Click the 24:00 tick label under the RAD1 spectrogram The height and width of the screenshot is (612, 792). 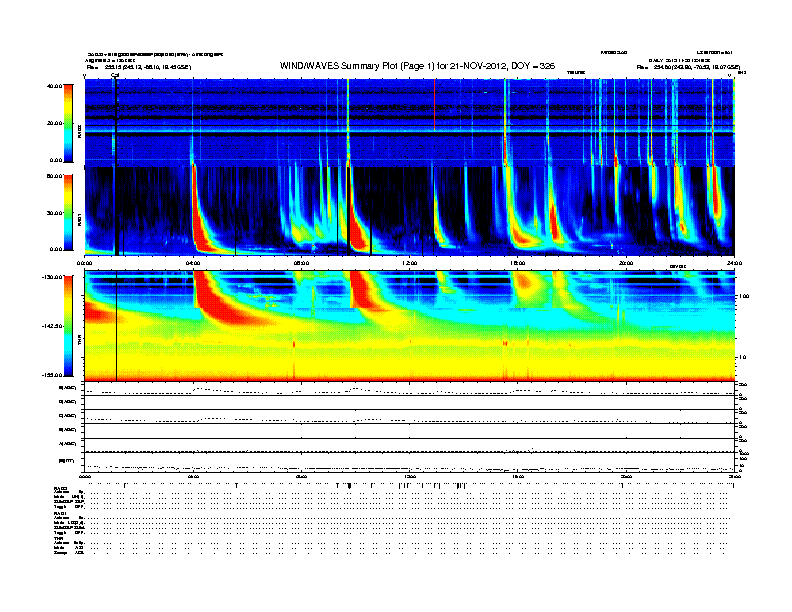[x=734, y=263]
